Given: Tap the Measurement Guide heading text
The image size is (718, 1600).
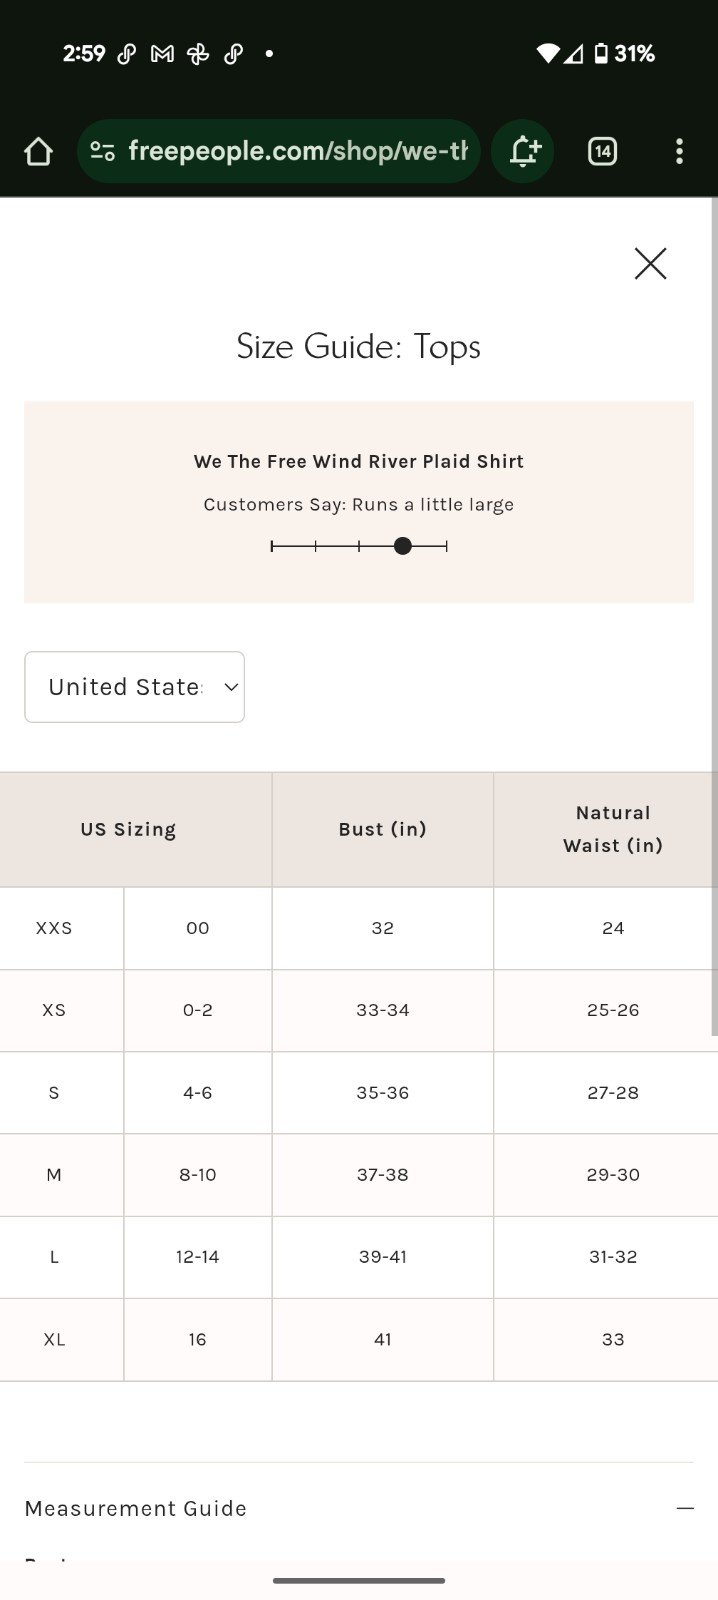Looking at the screenshot, I should 136,1508.
